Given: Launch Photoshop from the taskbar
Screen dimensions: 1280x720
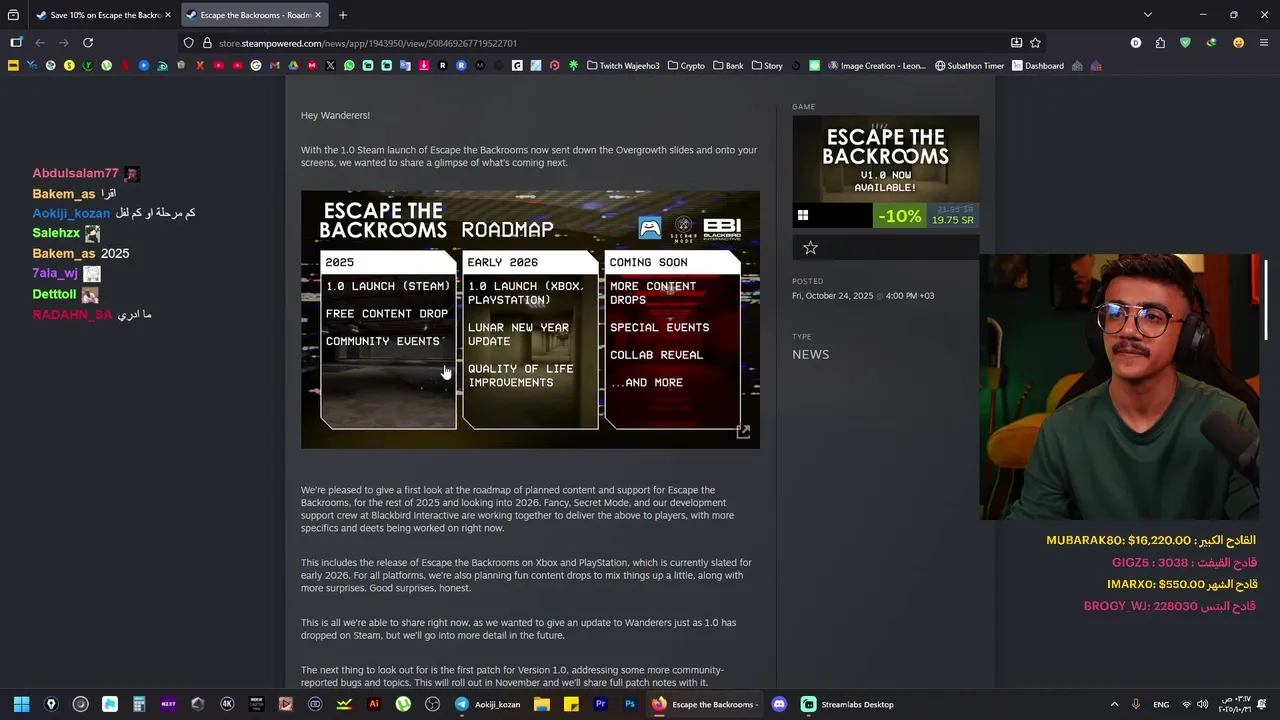Looking at the screenshot, I should (x=629, y=704).
